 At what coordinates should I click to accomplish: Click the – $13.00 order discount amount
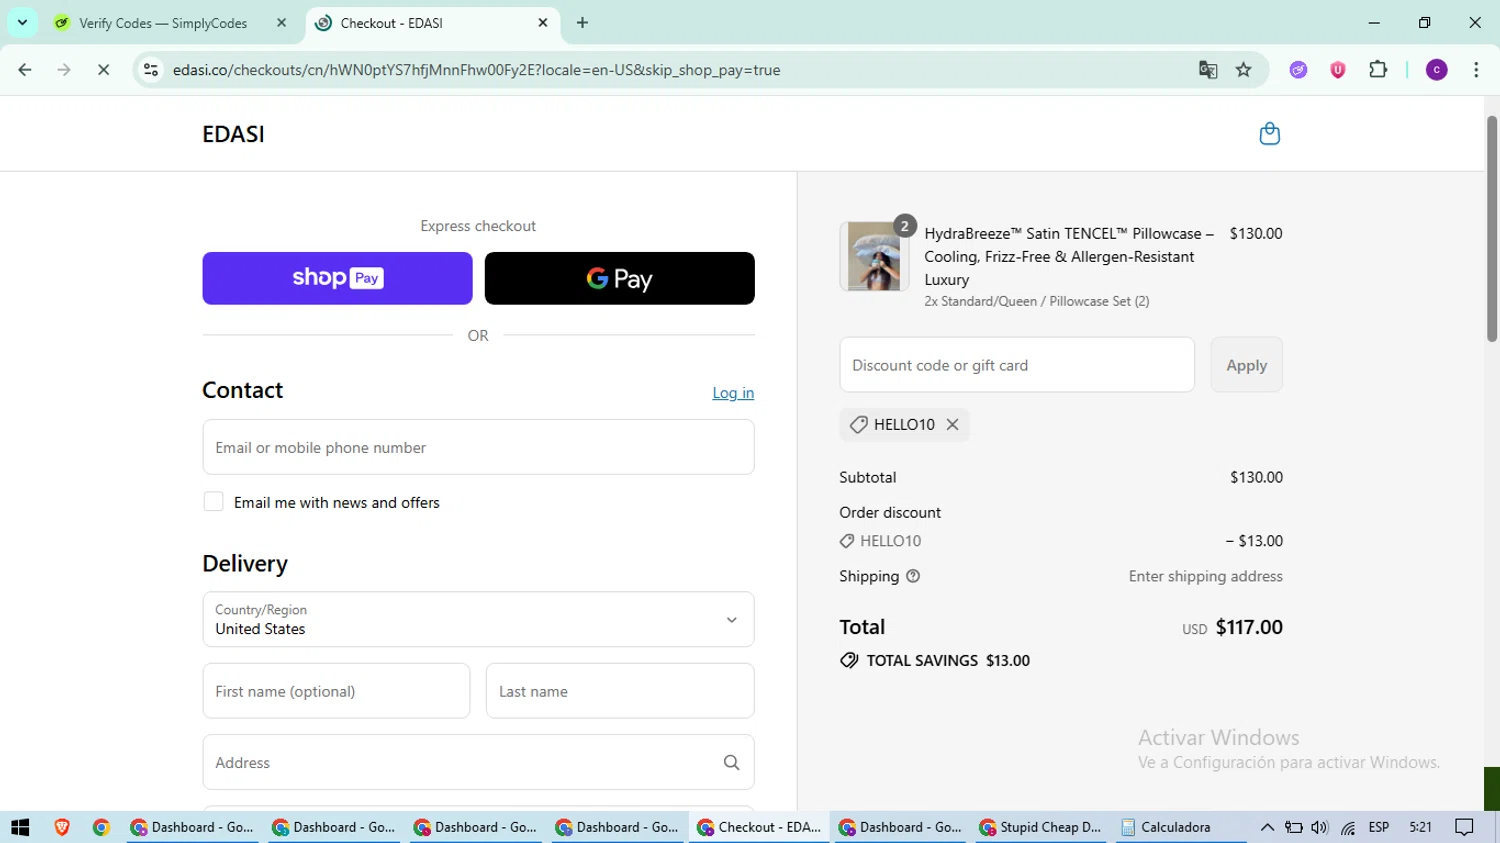point(1254,541)
